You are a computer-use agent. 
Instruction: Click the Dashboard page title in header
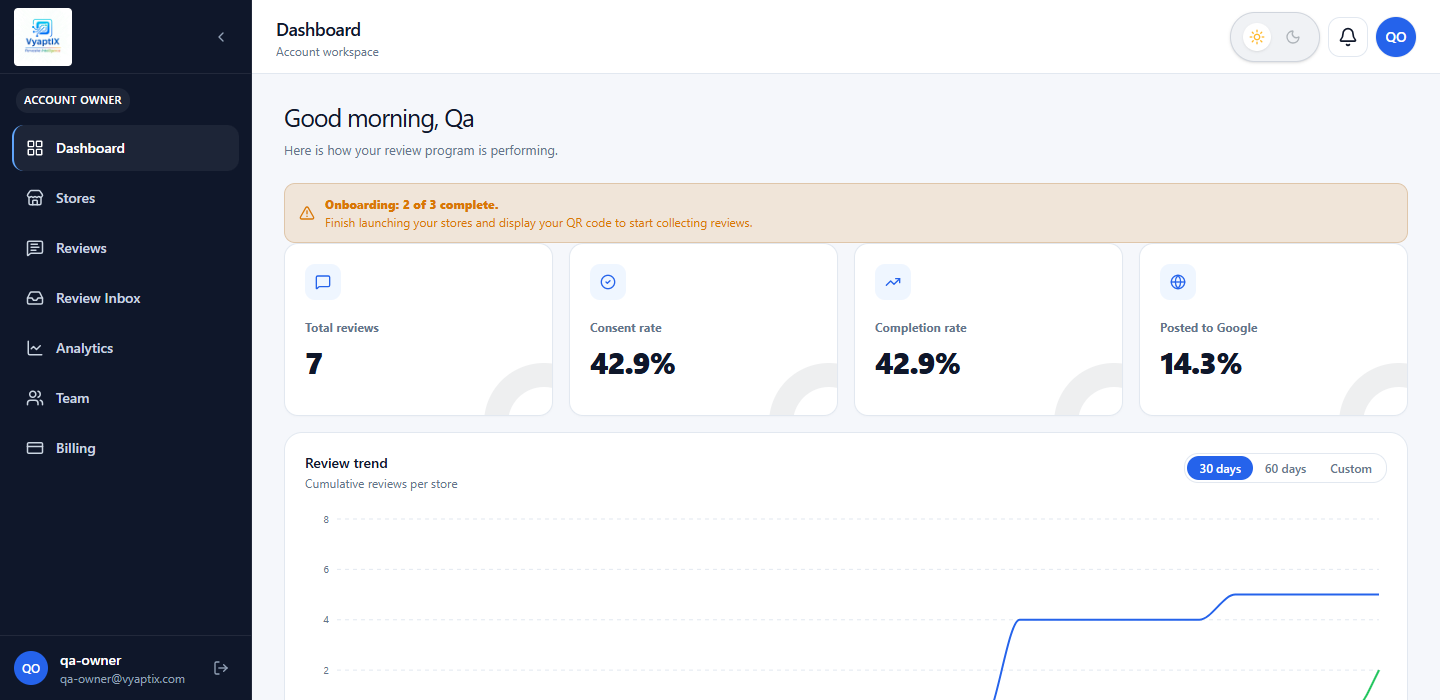coord(318,30)
